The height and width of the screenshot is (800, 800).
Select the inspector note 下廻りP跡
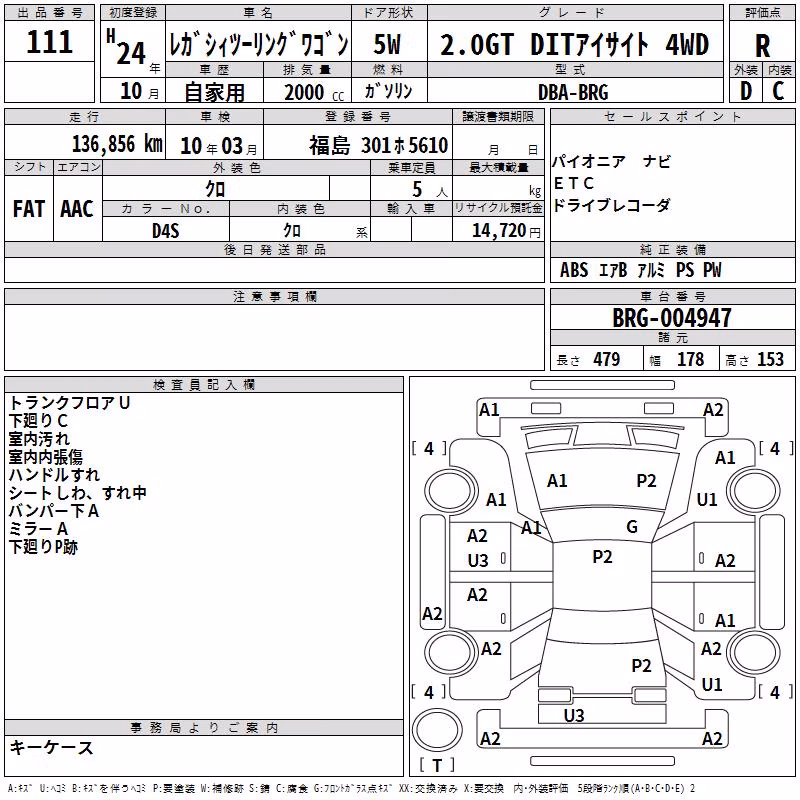point(43,547)
